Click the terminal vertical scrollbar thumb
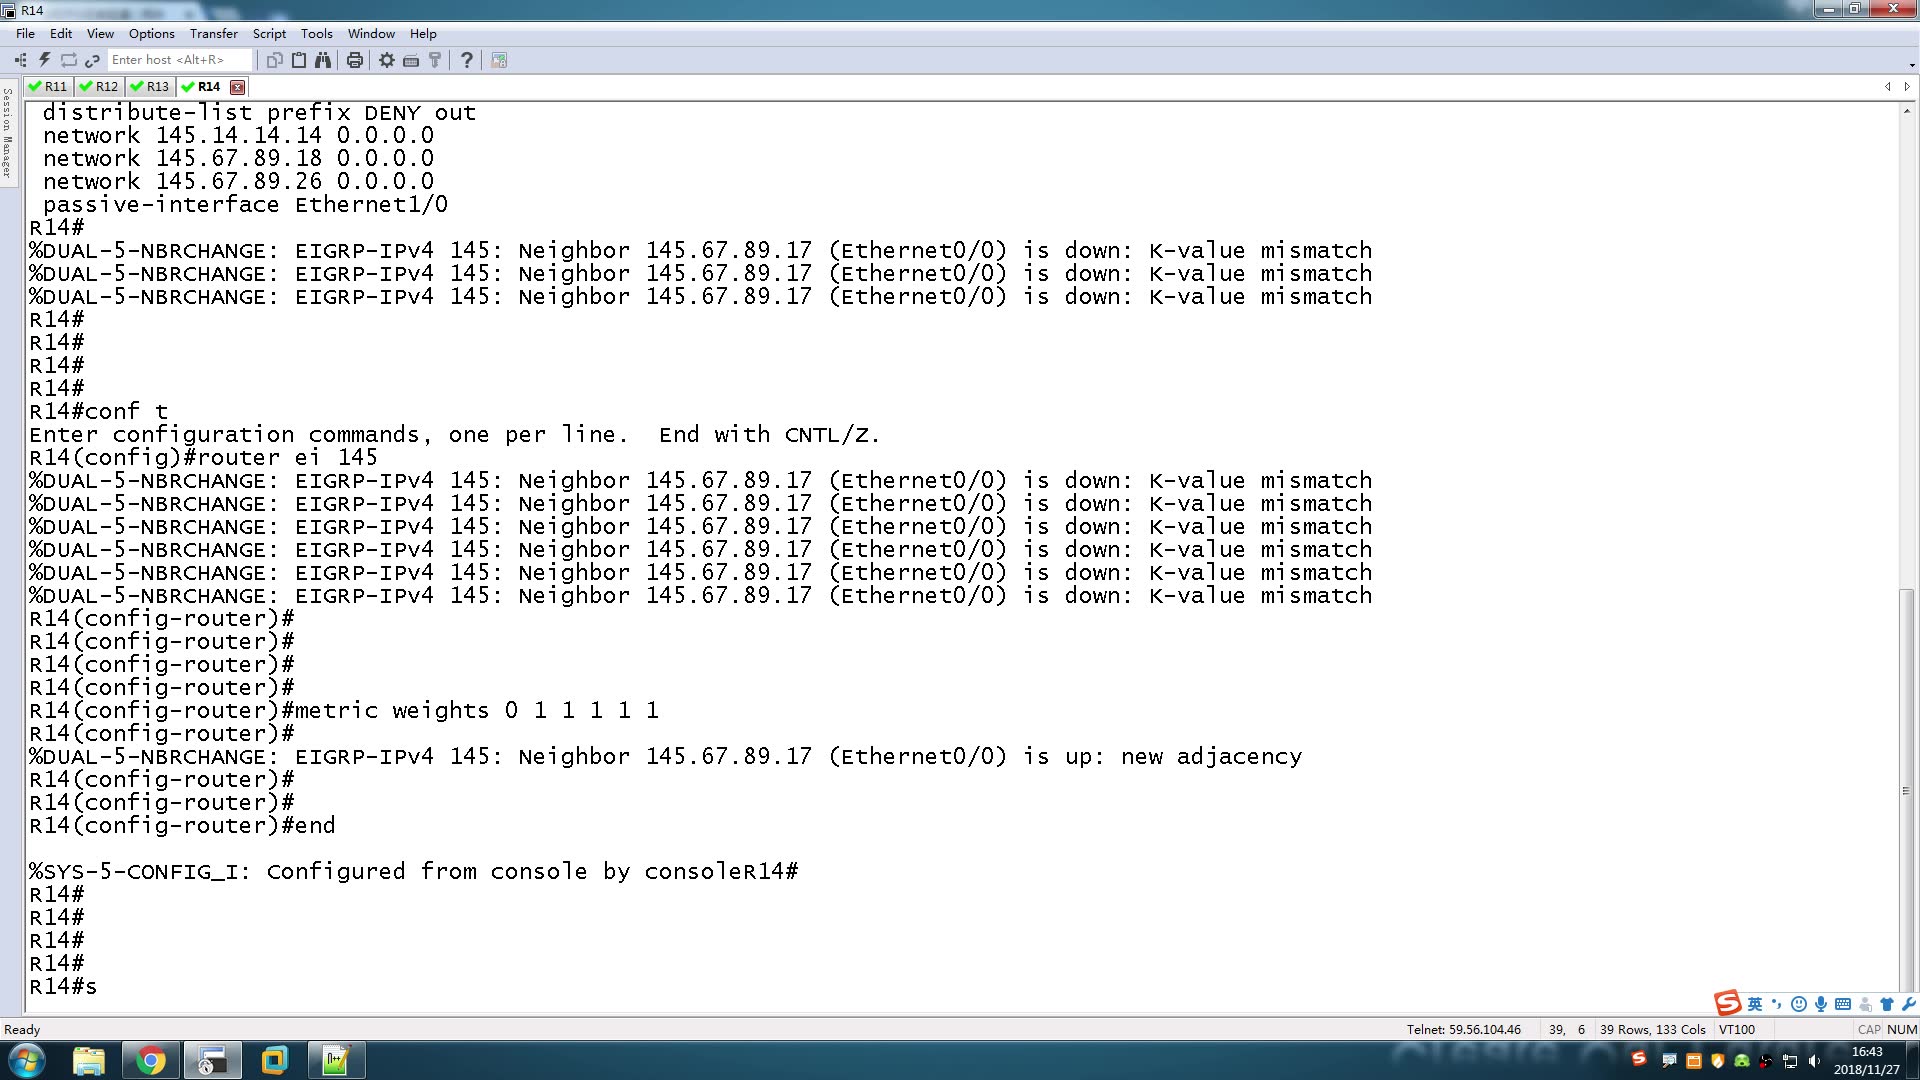 (x=1907, y=790)
